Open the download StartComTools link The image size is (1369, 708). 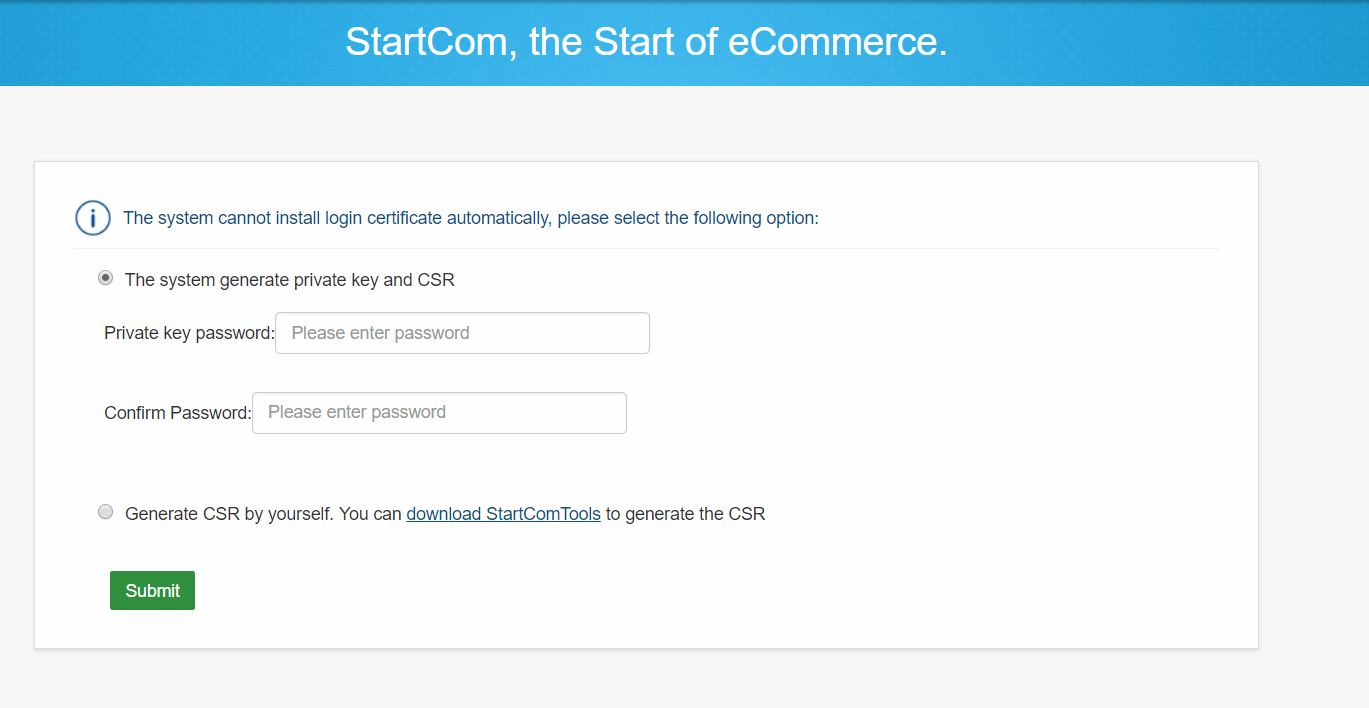503,514
